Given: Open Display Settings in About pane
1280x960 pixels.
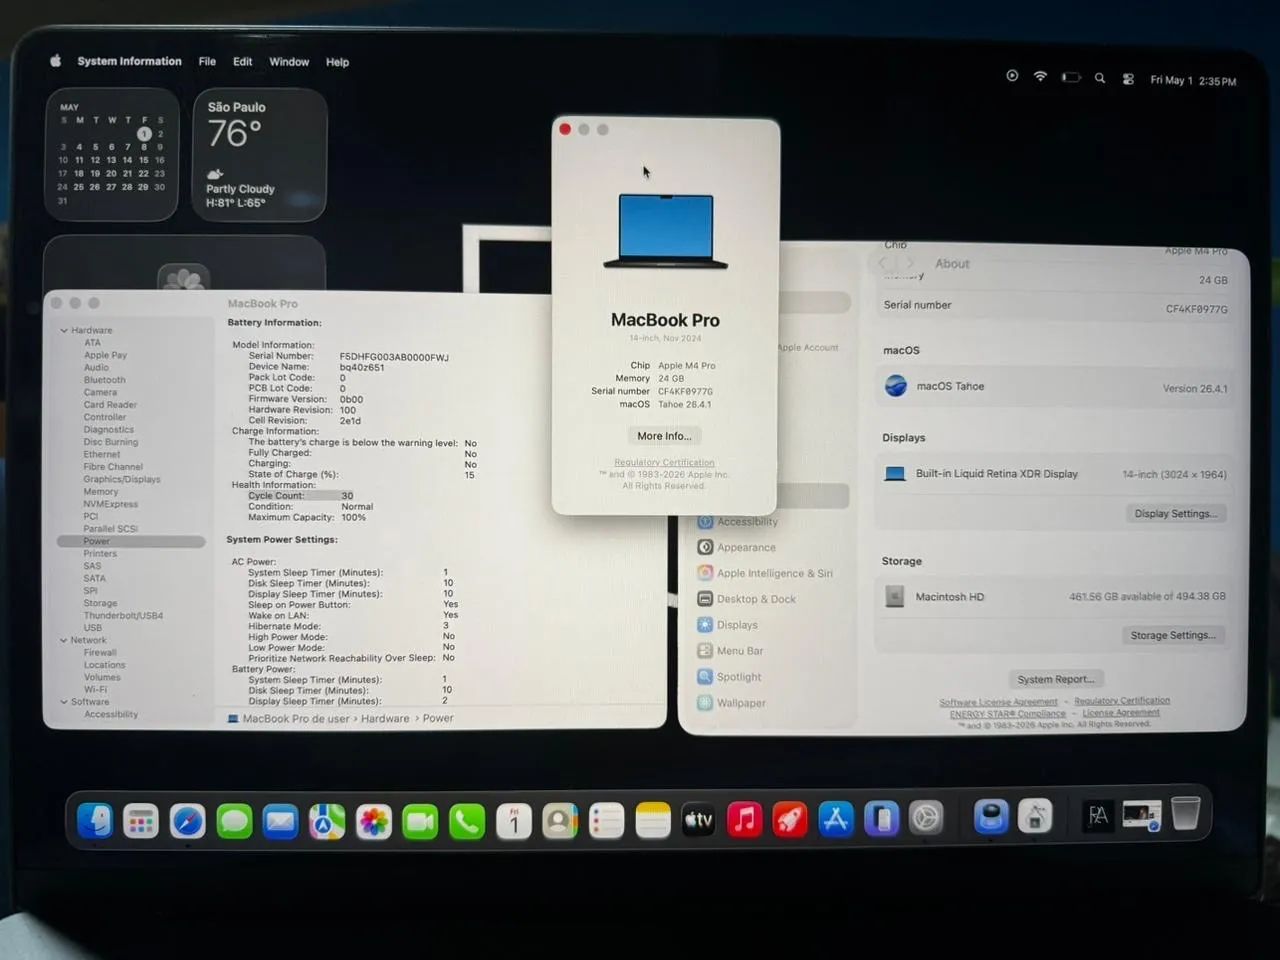Looking at the screenshot, I should pyautogui.click(x=1176, y=513).
